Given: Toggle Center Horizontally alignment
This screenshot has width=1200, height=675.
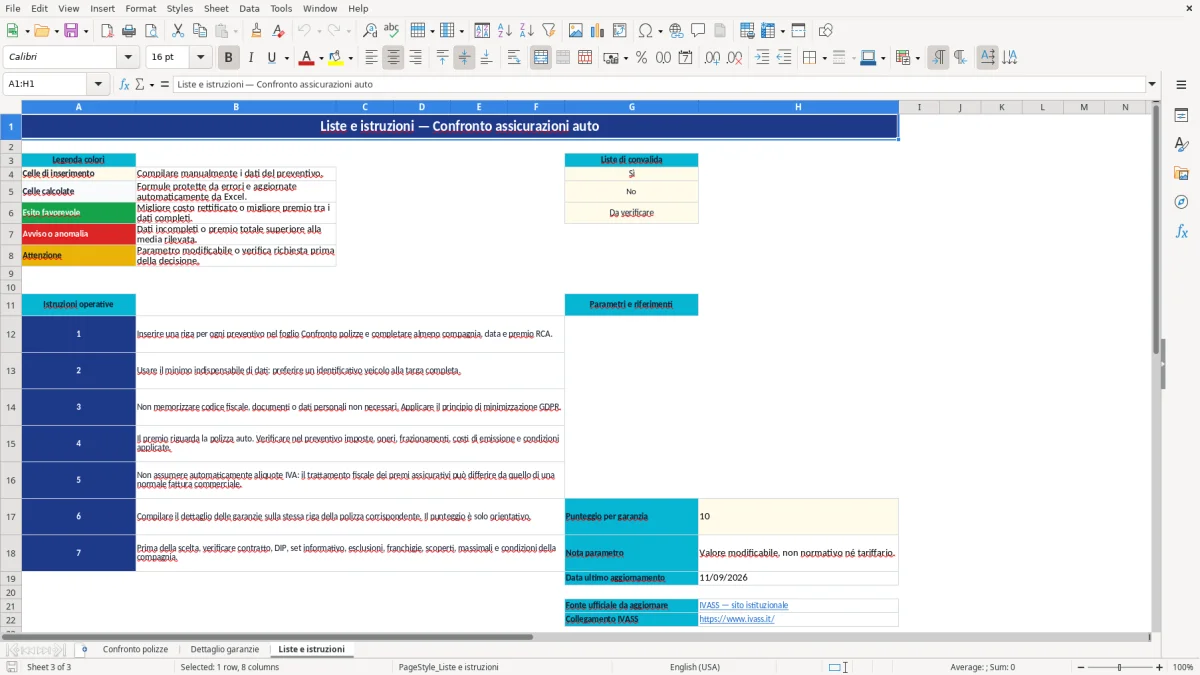Looking at the screenshot, I should (x=394, y=58).
